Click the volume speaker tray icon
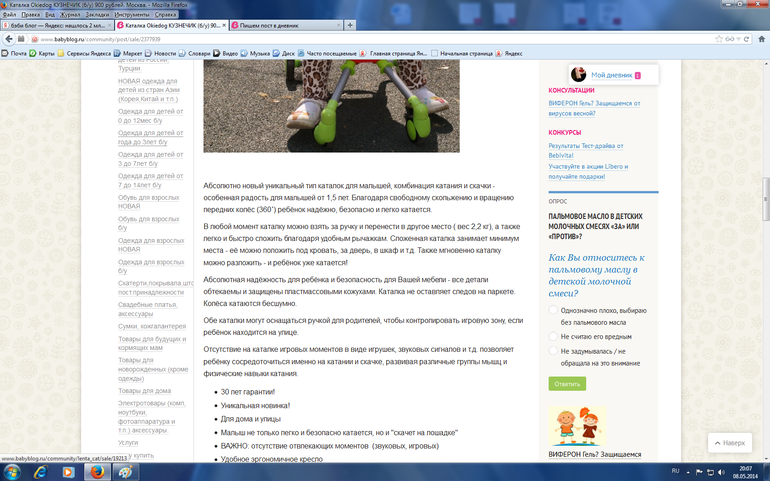Viewport: 770px width, 481px height. [721, 472]
